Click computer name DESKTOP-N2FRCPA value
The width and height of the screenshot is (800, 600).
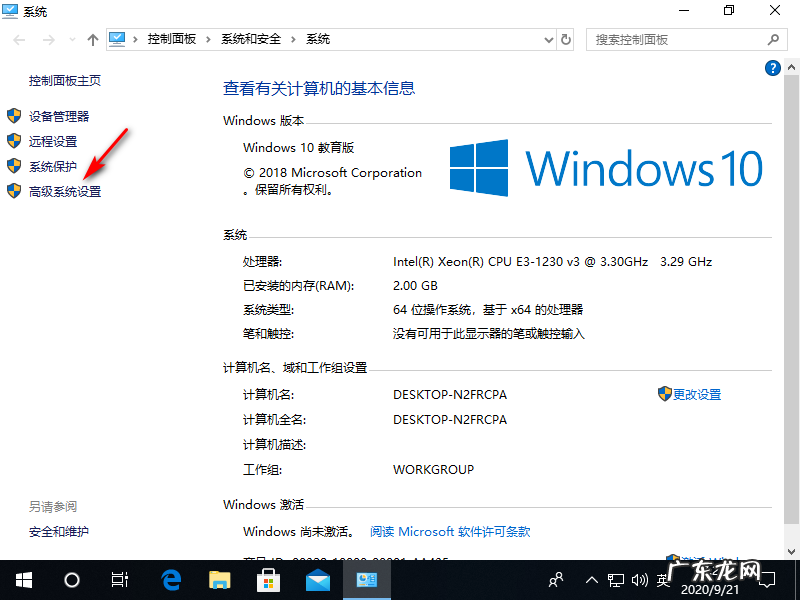point(449,394)
